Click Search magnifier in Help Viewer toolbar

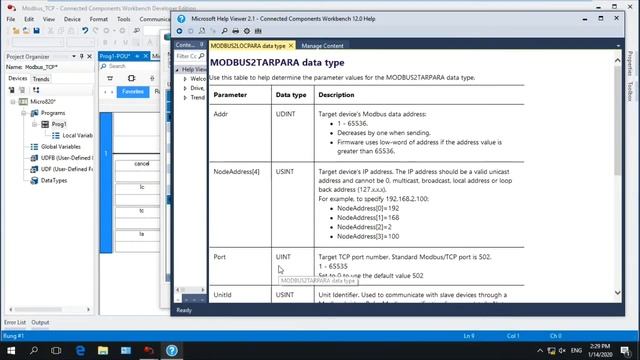click(x=224, y=31)
